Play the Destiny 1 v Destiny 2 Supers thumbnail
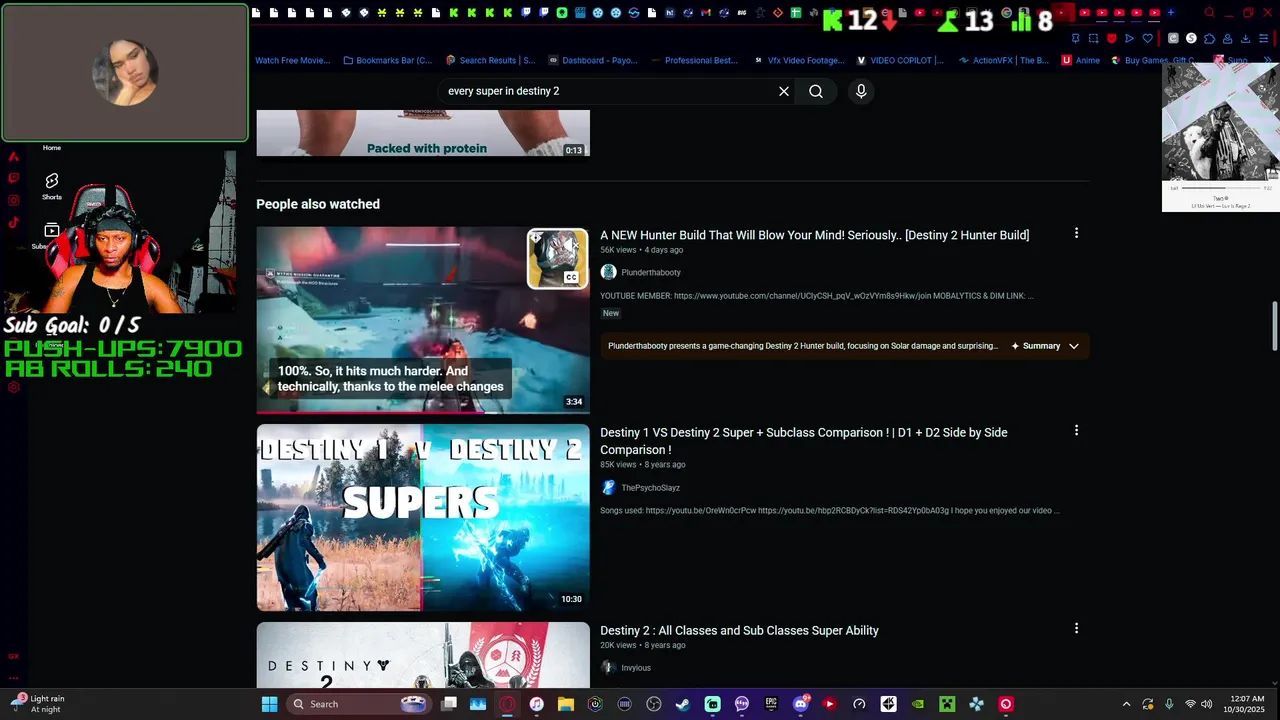The height and width of the screenshot is (720, 1280). click(x=423, y=518)
